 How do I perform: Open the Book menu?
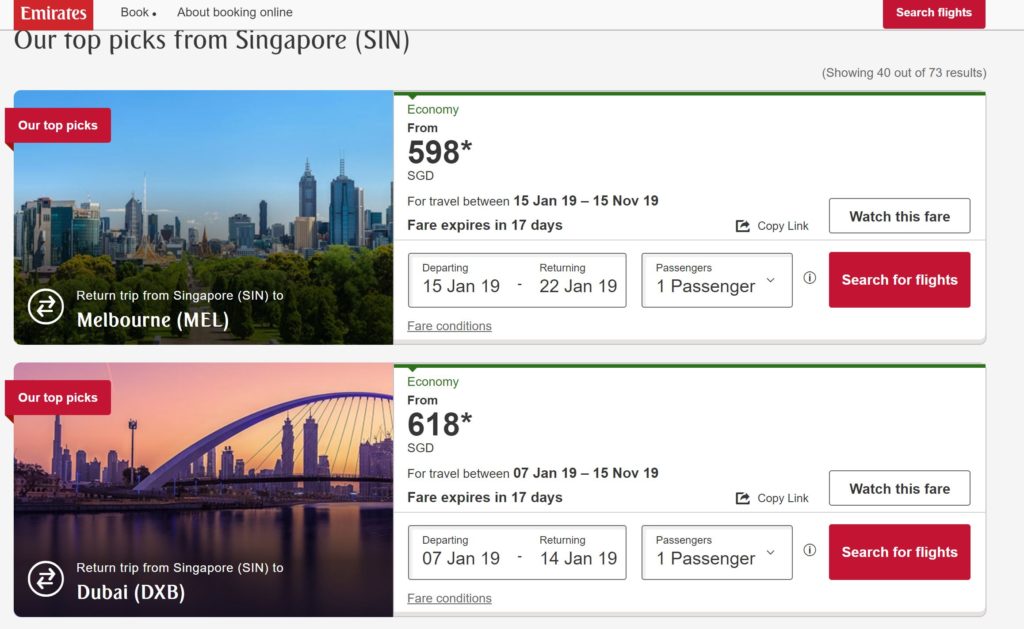point(137,13)
